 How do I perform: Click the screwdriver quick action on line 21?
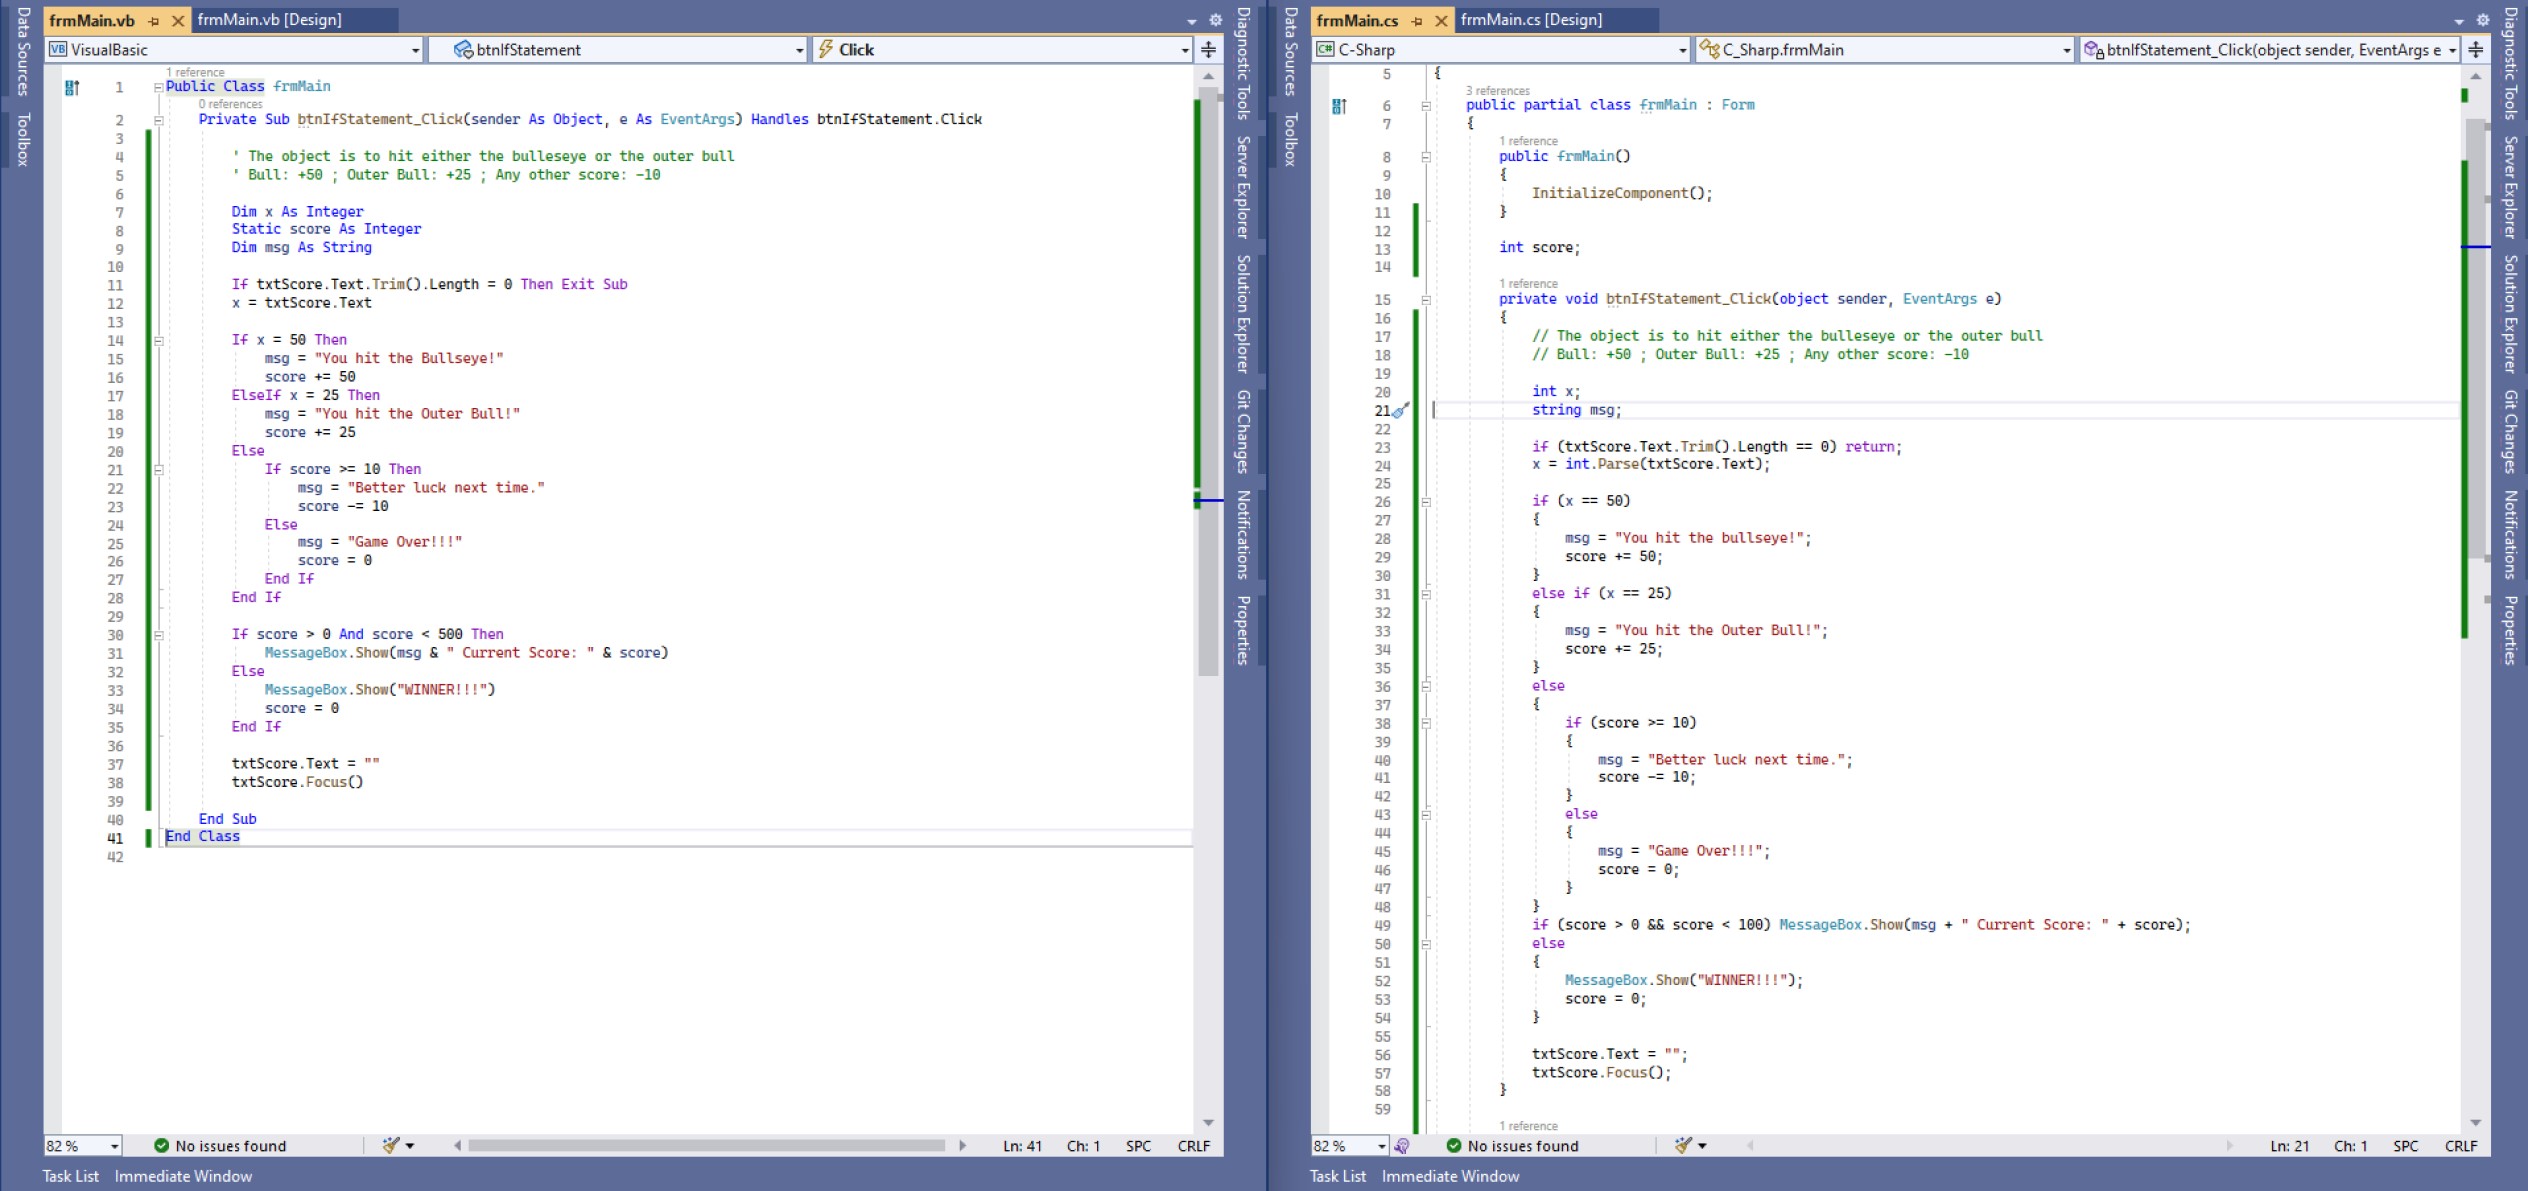pos(1402,410)
